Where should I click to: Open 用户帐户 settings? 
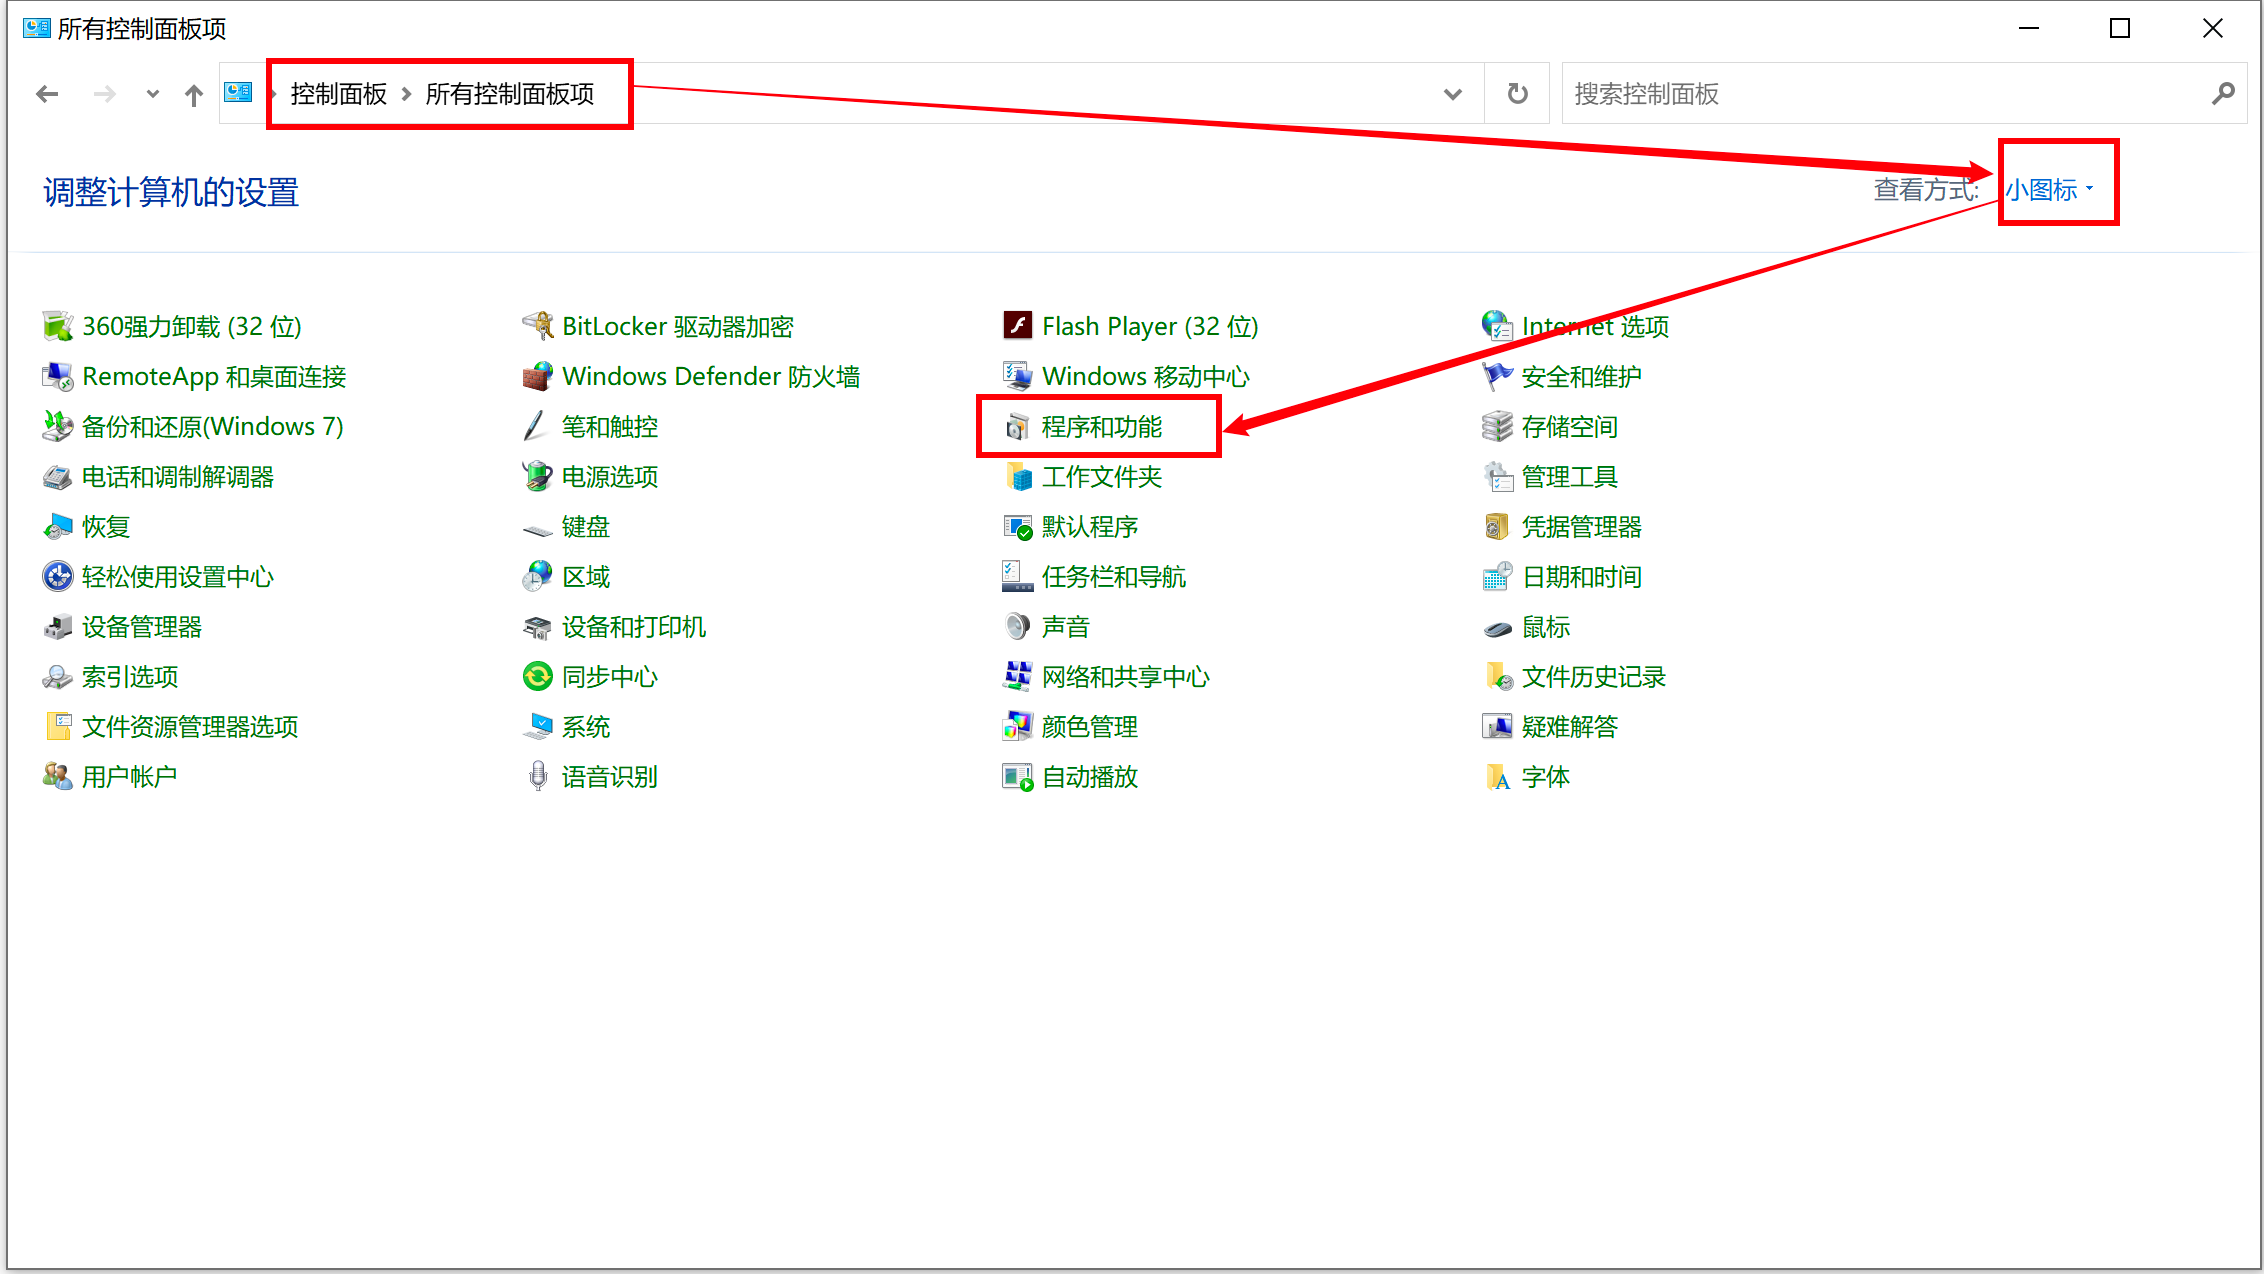point(129,776)
